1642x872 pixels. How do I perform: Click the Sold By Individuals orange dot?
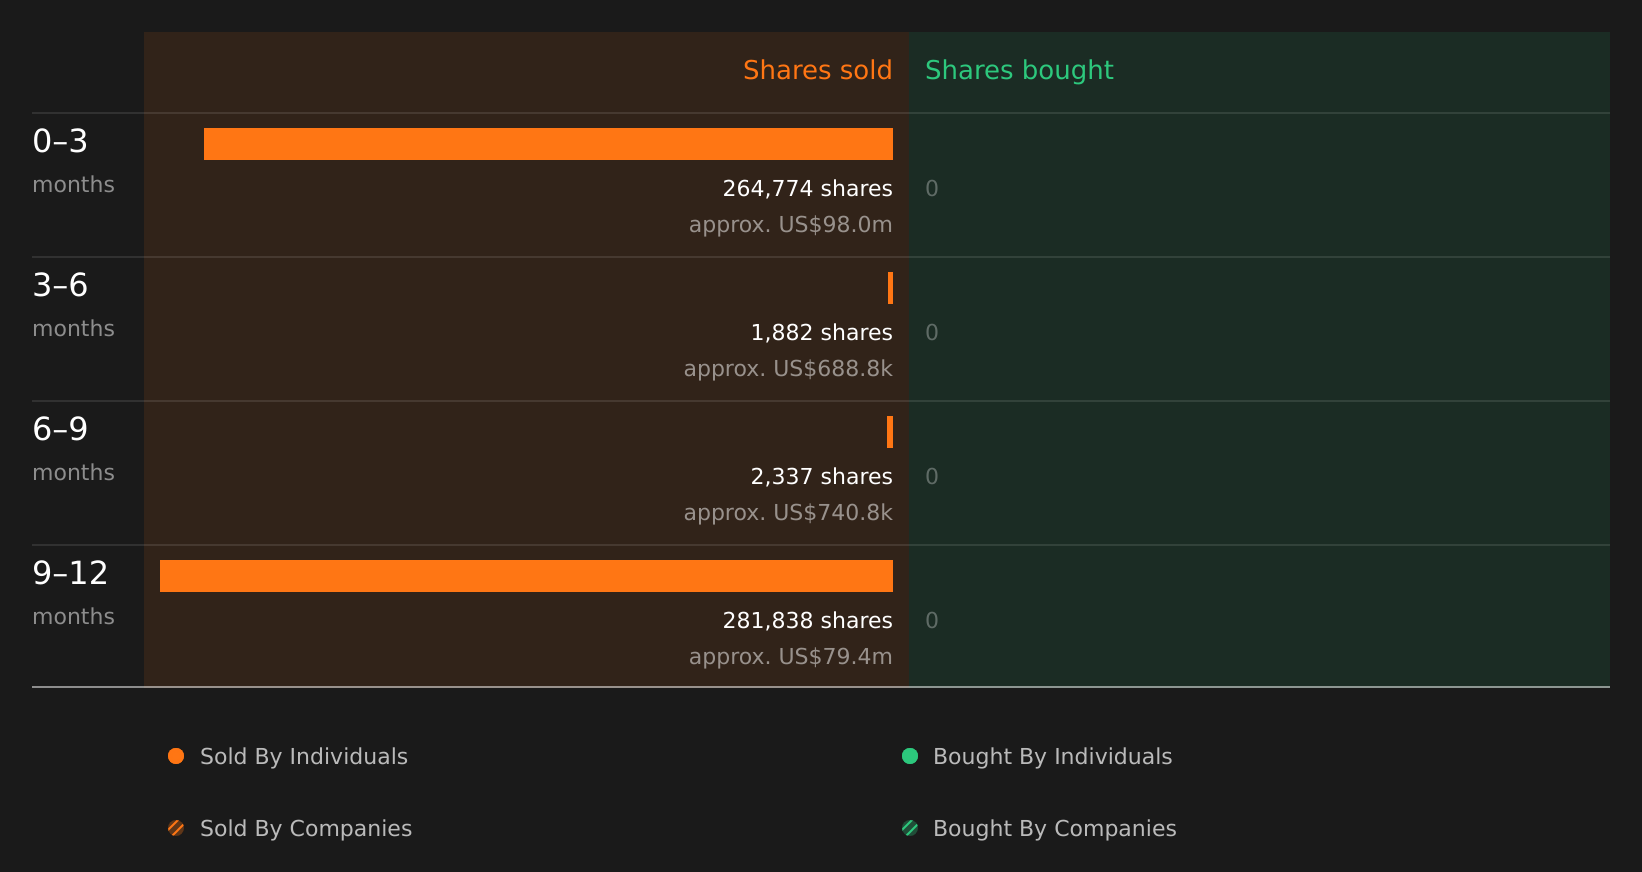[x=176, y=756]
